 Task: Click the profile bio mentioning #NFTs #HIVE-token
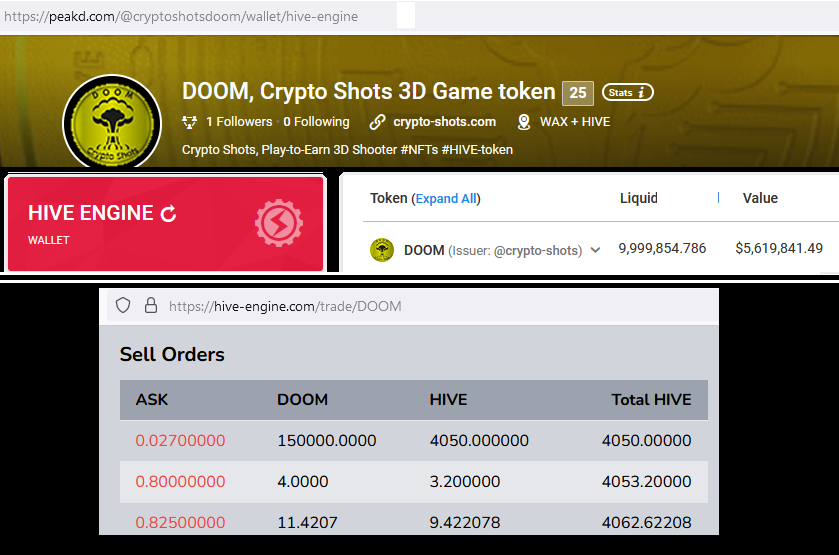[347, 149]
